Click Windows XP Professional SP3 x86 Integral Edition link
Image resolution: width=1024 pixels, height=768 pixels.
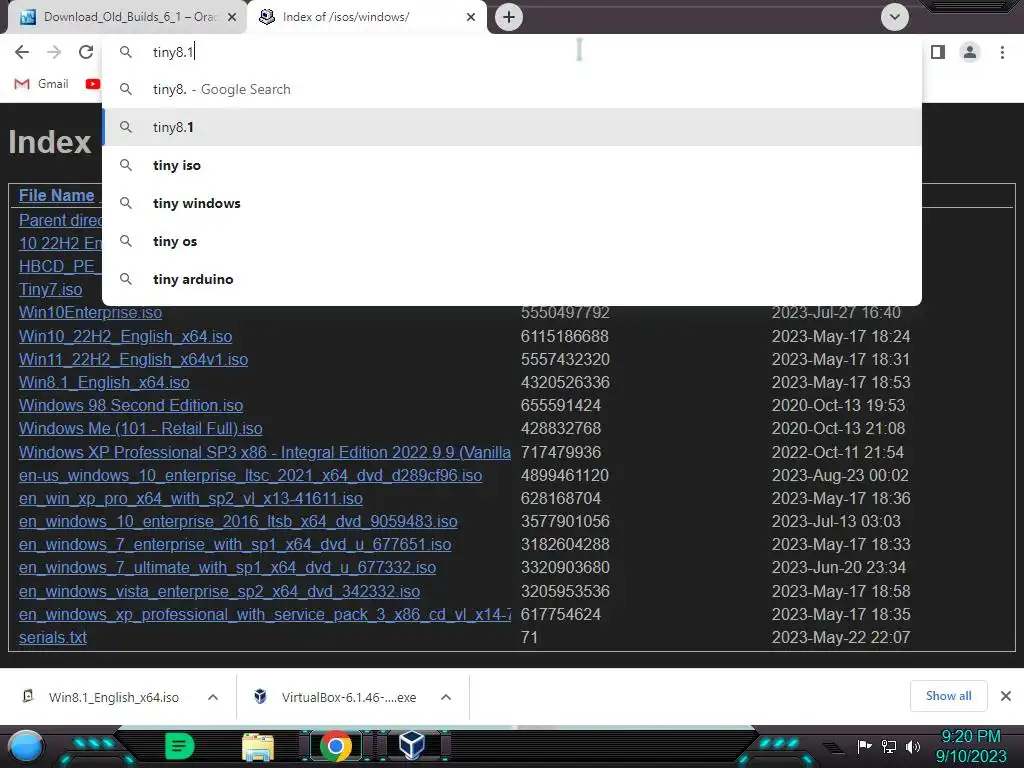point(264,452)
